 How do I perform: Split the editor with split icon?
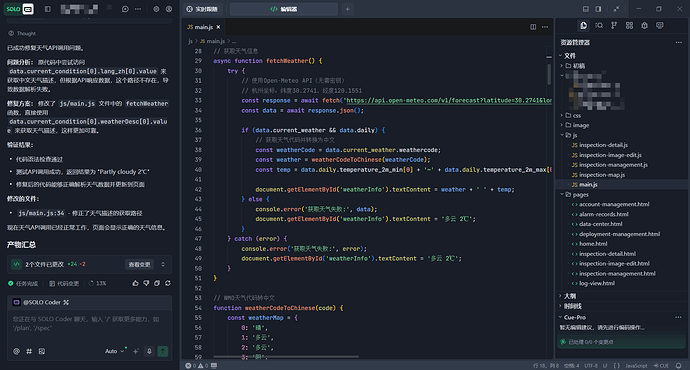coord(533,27)
